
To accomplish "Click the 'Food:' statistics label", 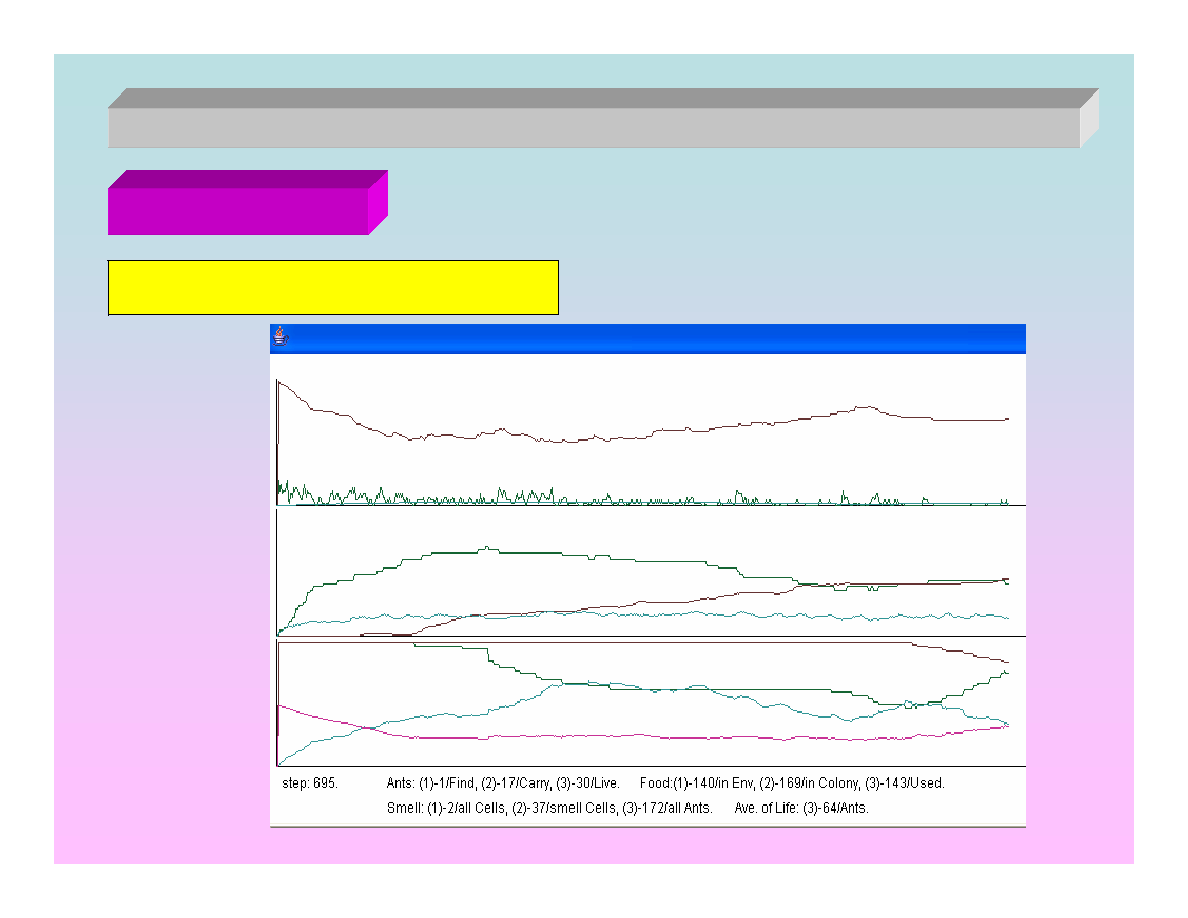I will [655, 784].
